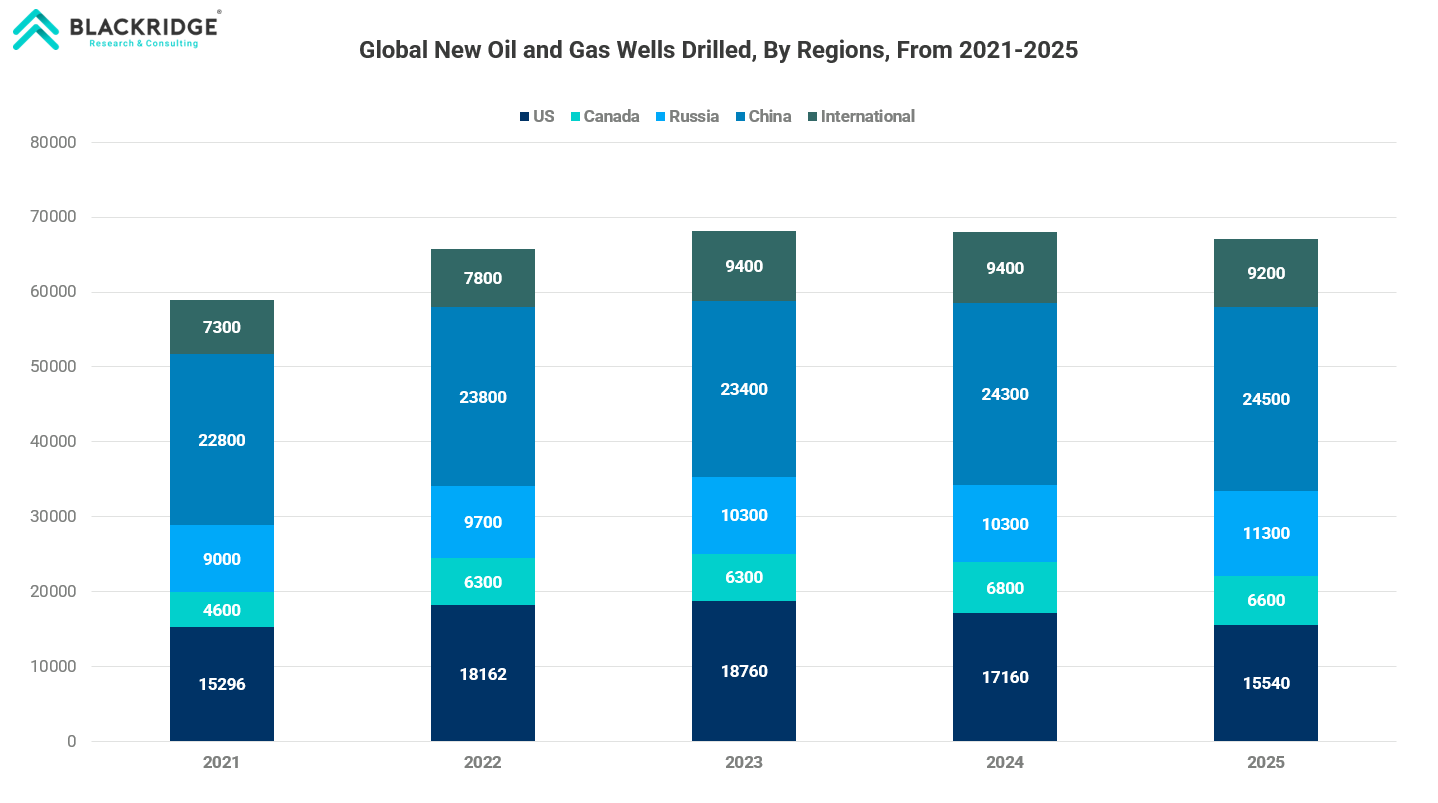Select the 2022 International segment 7800

click(483, 278)
